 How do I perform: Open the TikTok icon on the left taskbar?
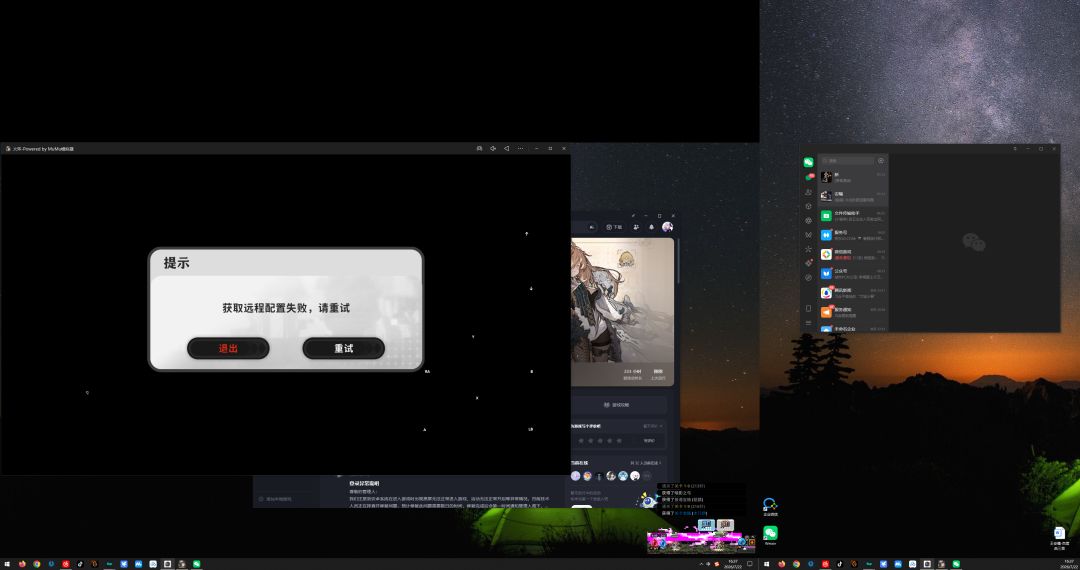point(80,564)
